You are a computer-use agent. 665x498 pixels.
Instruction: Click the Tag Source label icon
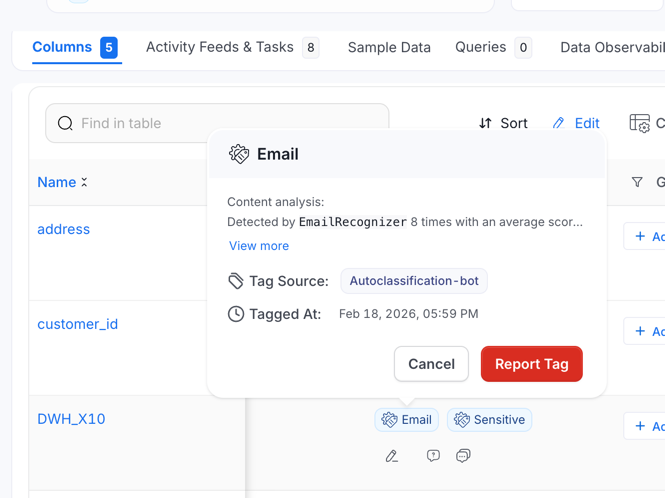click(x=236, y=281)
